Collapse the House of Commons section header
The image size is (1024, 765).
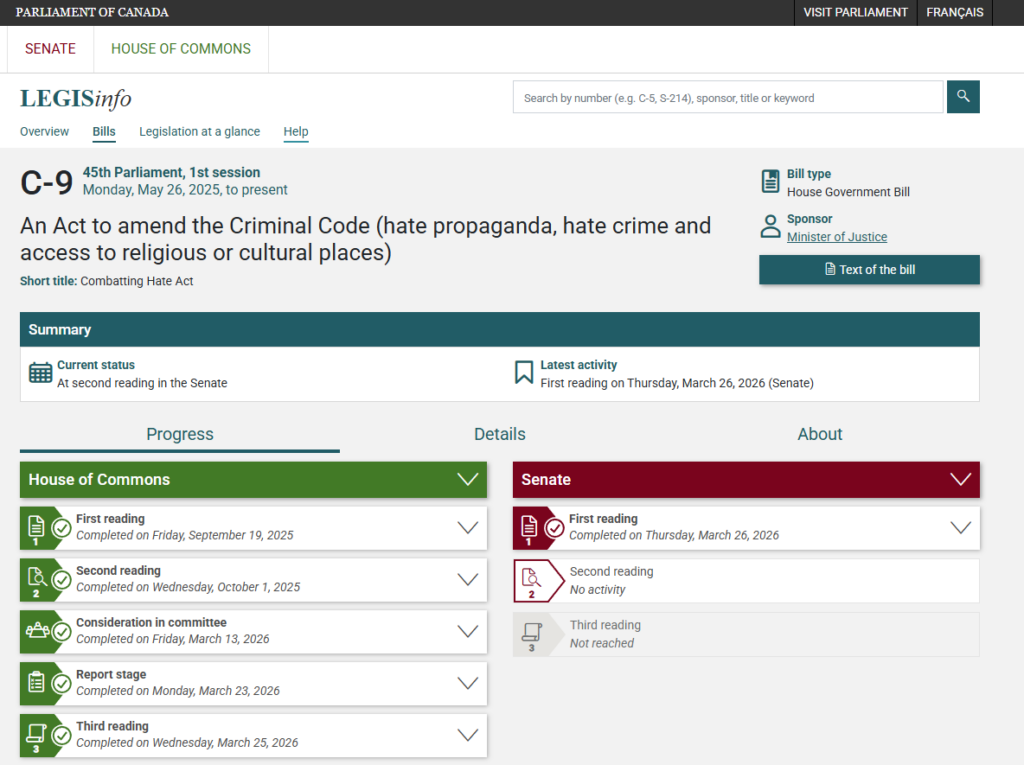click(467, 480)
